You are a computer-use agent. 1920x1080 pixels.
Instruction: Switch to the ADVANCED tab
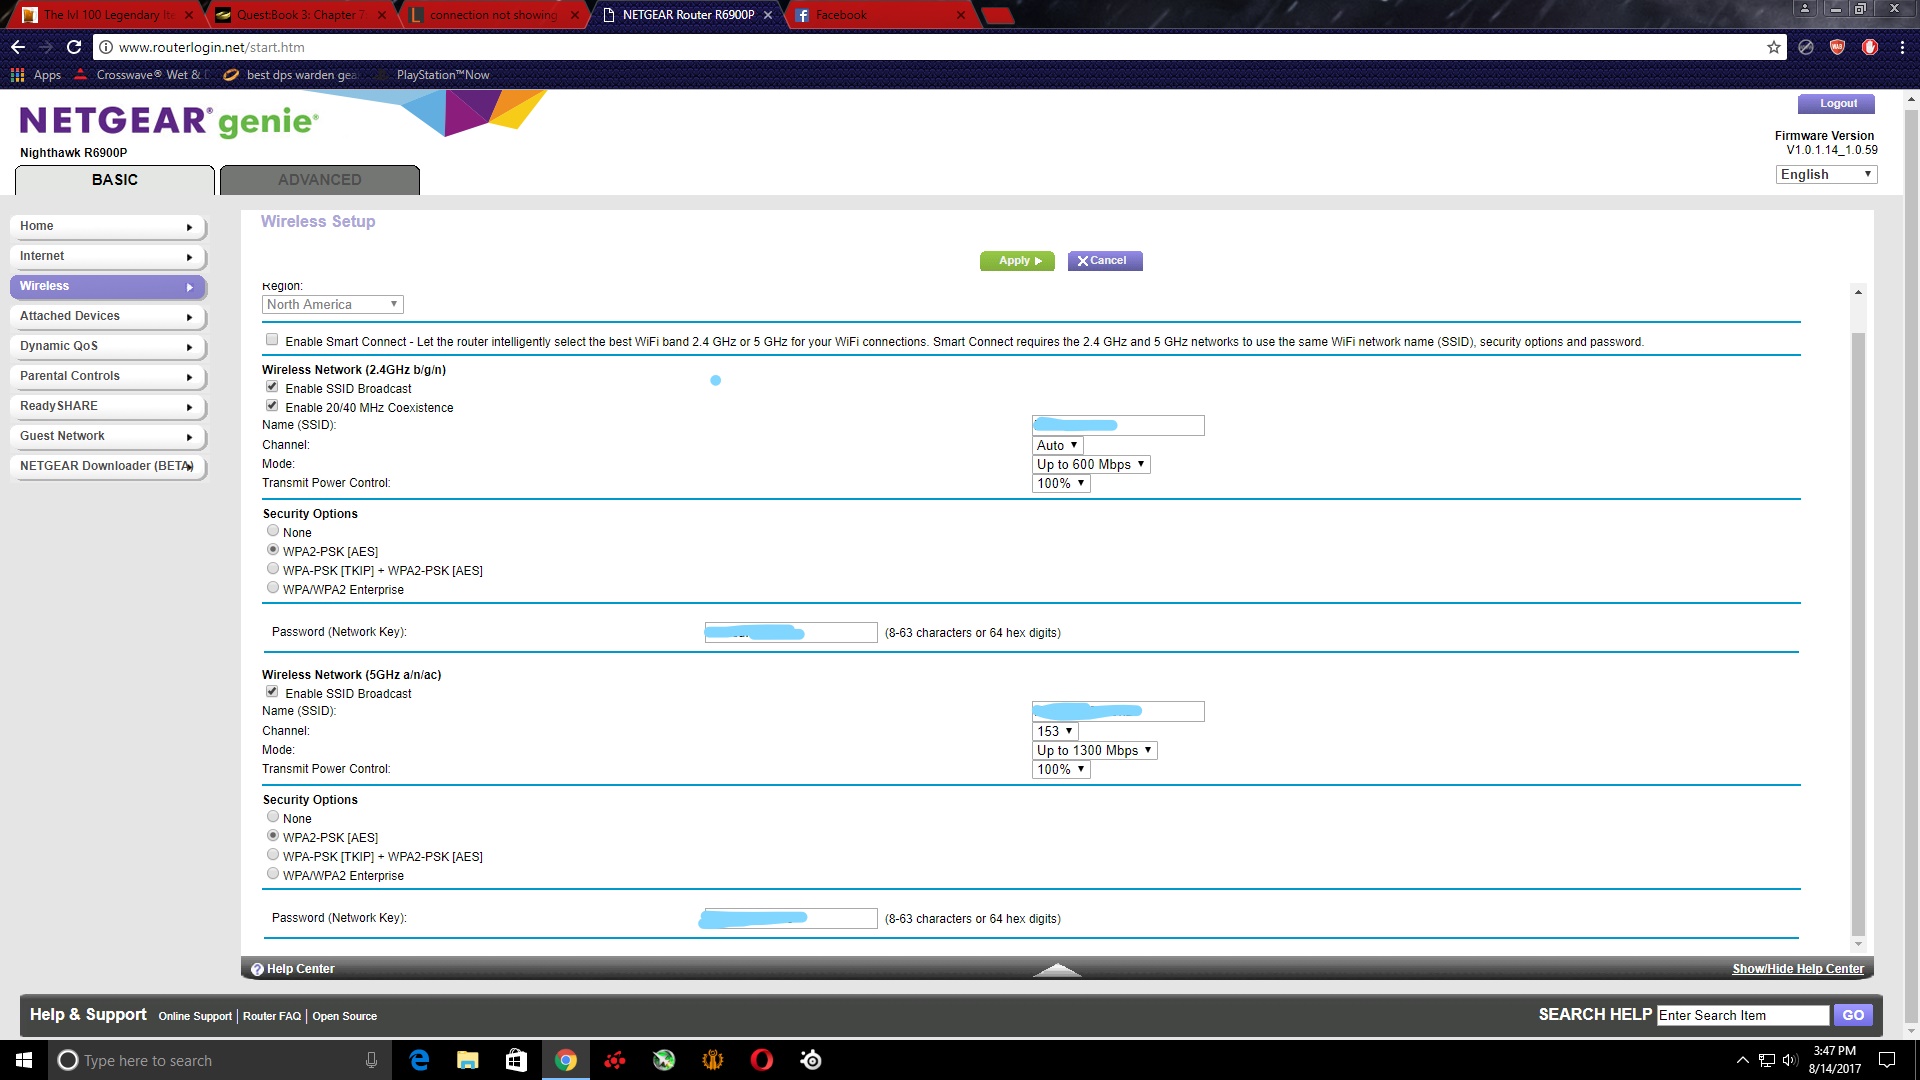(x=320, y=180)
